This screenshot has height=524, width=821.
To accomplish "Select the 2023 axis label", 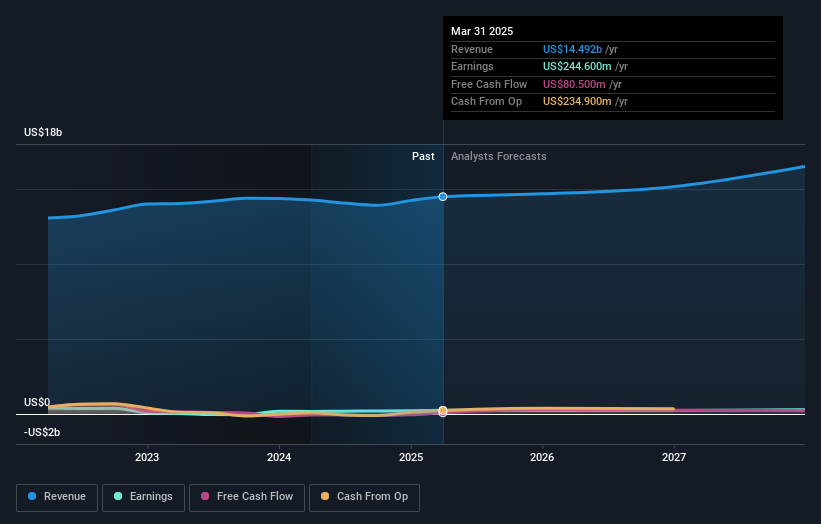I will 147,458.
